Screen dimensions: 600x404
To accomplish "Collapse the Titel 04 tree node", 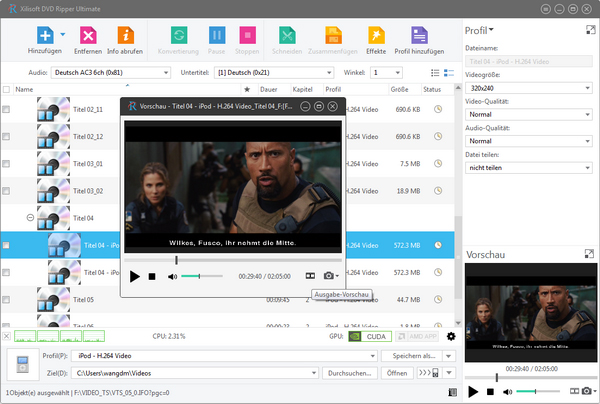I will [30, 218].
